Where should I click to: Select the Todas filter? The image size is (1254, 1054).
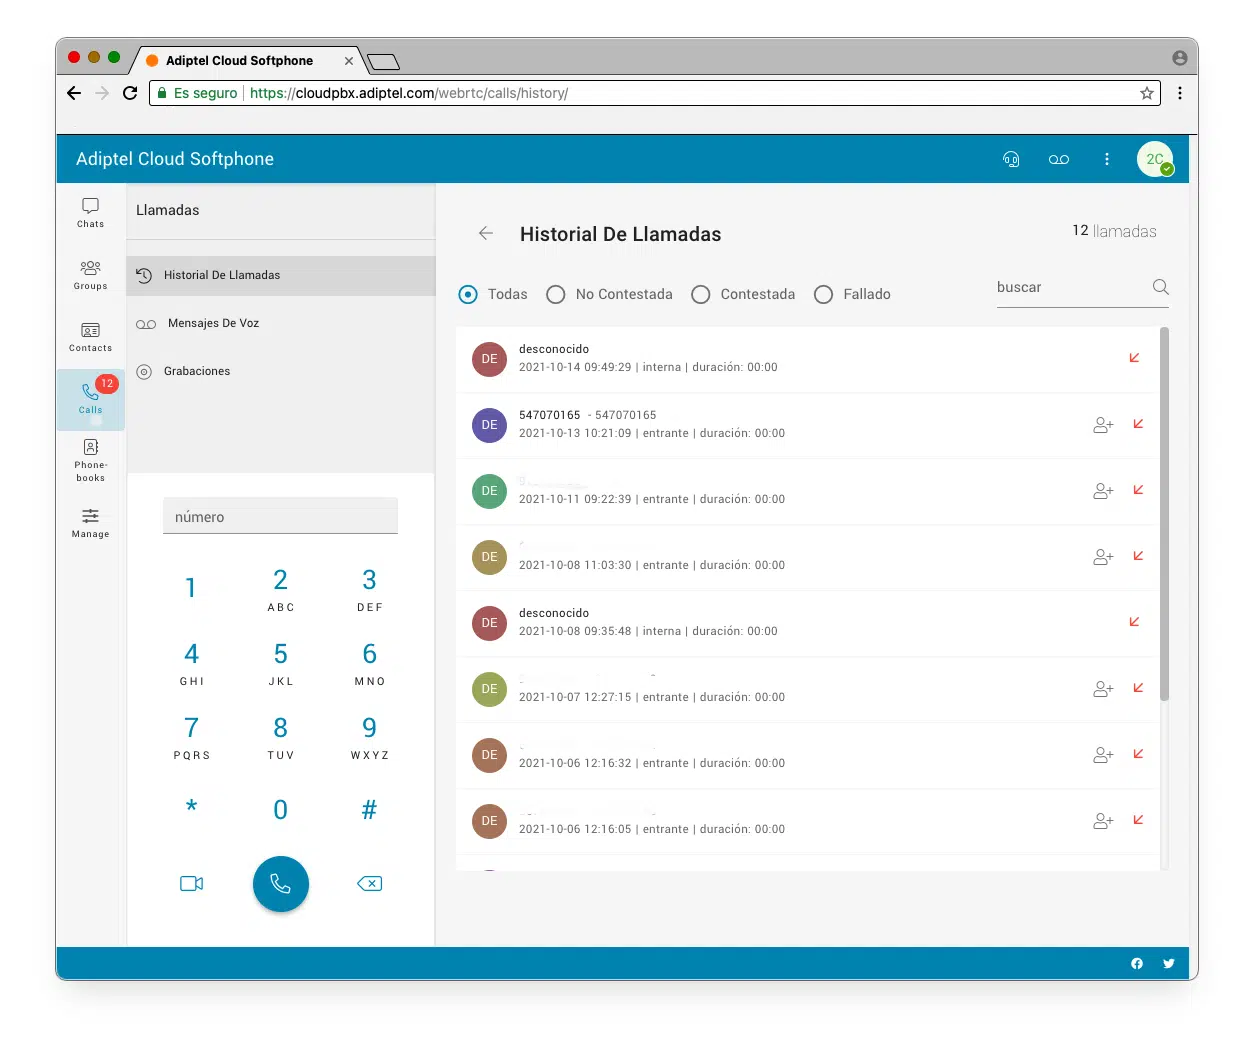(x=493, y=294)
